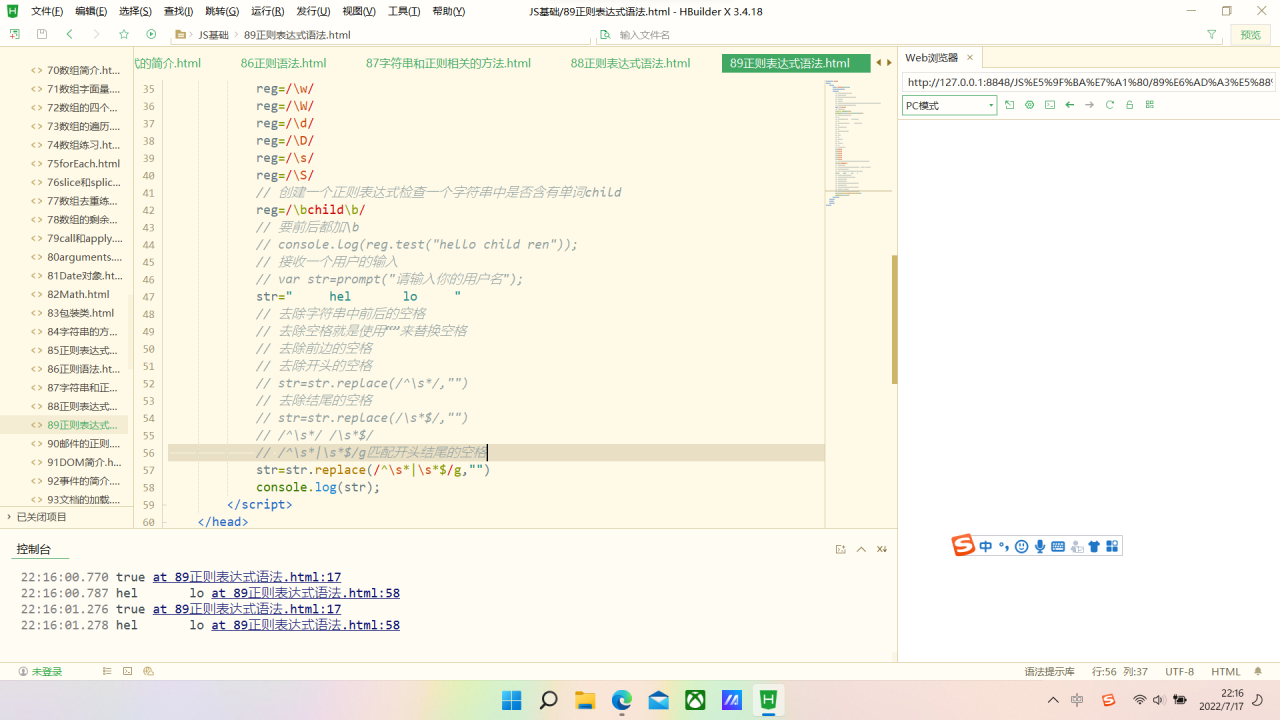The width and height of the screenshot is (1280, 720).
Task: Click the notification bell in status bar
Action: coord(1258,672)
